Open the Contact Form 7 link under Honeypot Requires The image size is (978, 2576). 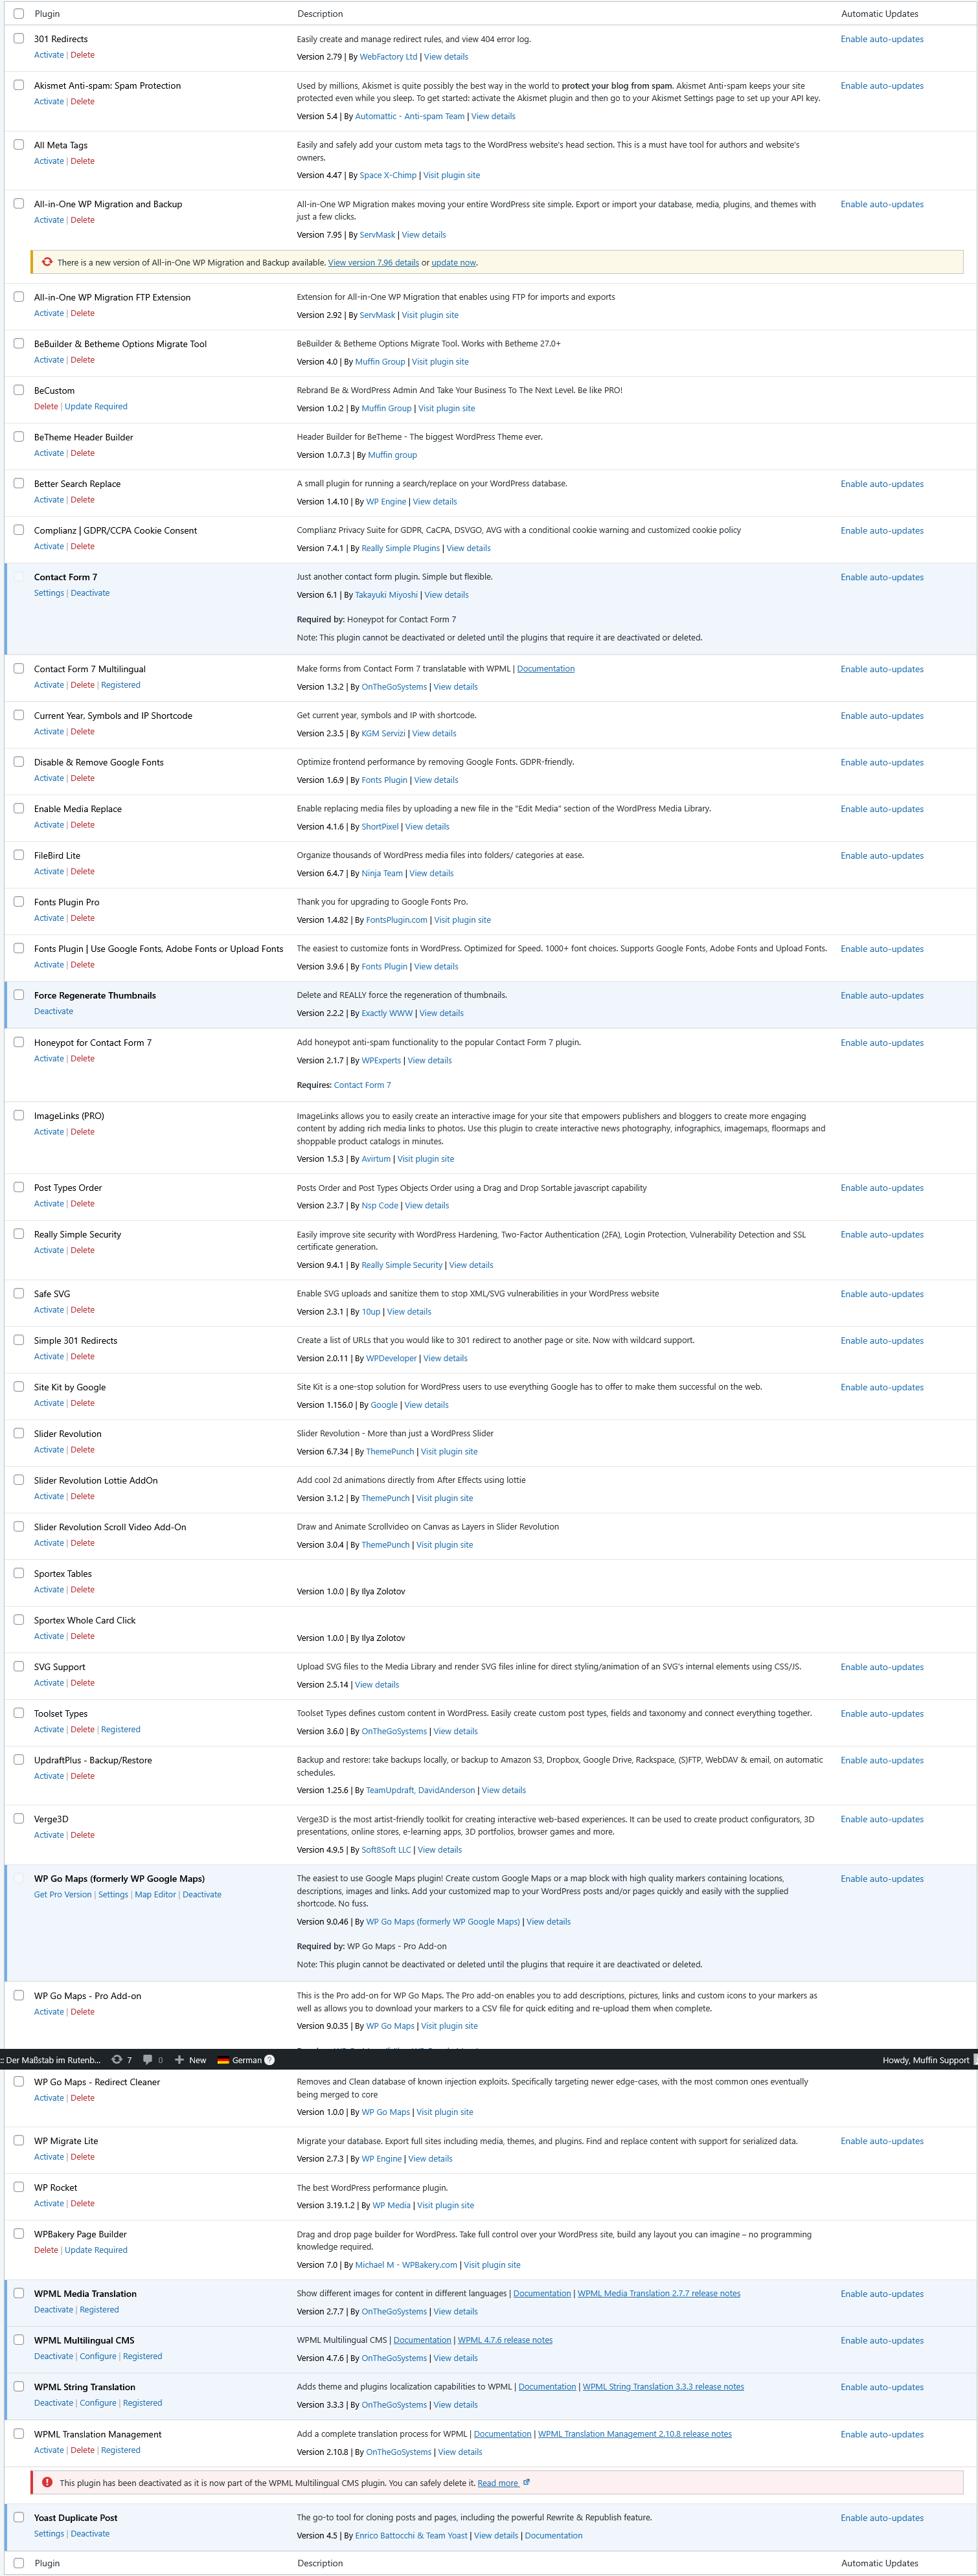coord(362,1085)
